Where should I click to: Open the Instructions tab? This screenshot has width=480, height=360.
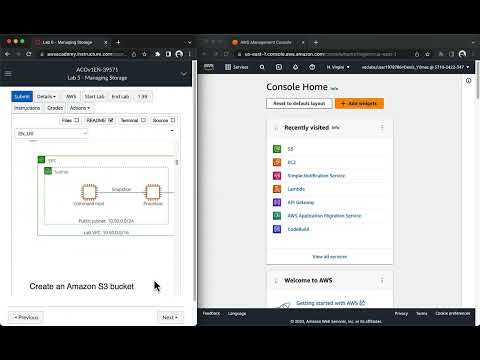(27, 108)
